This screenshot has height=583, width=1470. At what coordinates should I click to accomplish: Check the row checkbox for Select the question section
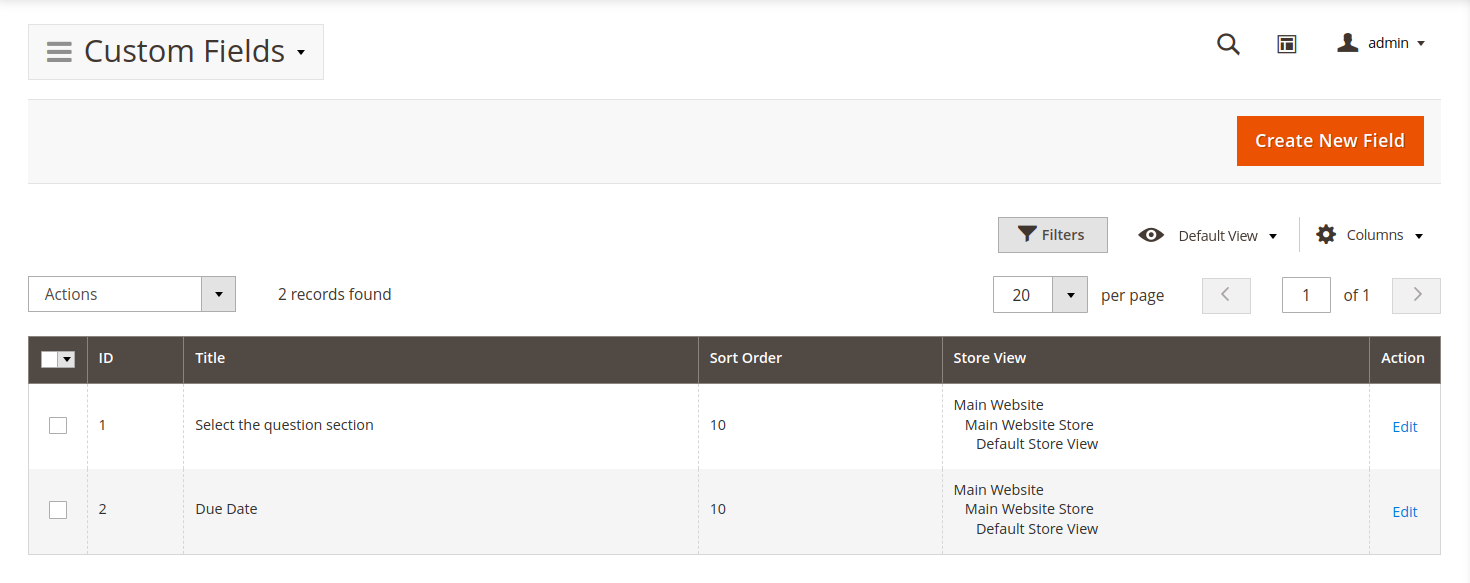pos(57,424)
